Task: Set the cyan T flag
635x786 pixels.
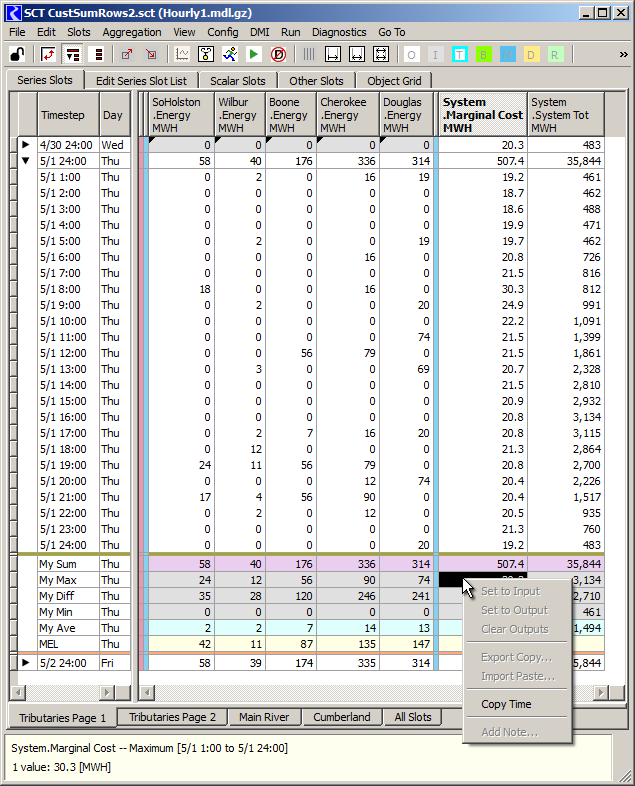Action: [x=460, y=54]
